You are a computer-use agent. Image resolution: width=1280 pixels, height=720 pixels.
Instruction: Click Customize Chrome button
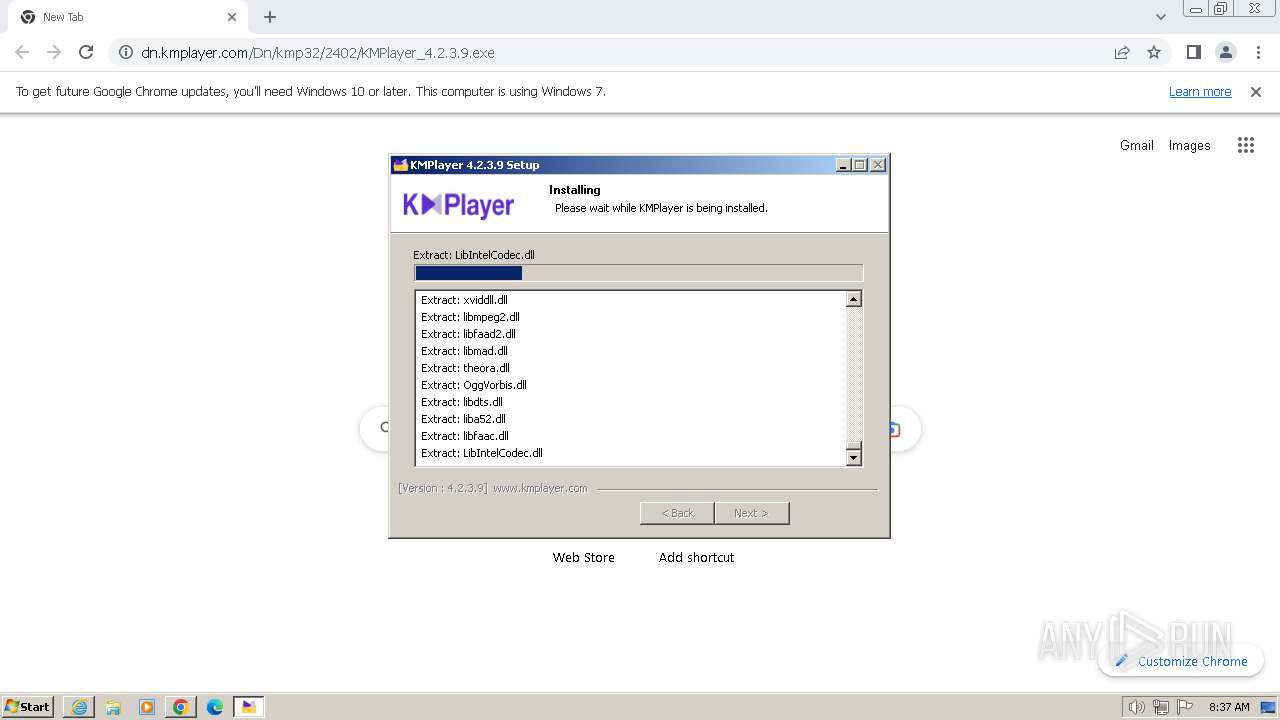coord(1181,661)
